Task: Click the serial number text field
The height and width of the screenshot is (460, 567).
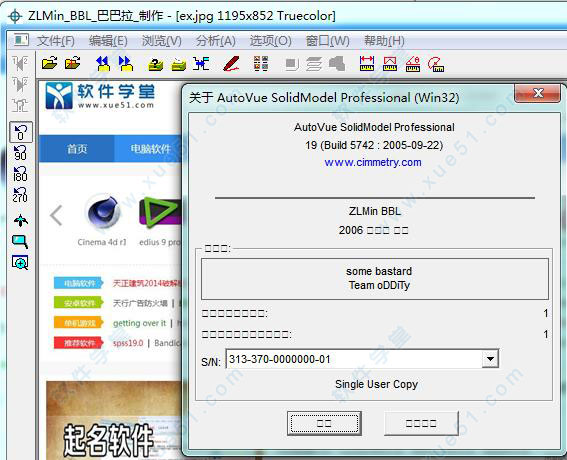Action: (354, 359)
